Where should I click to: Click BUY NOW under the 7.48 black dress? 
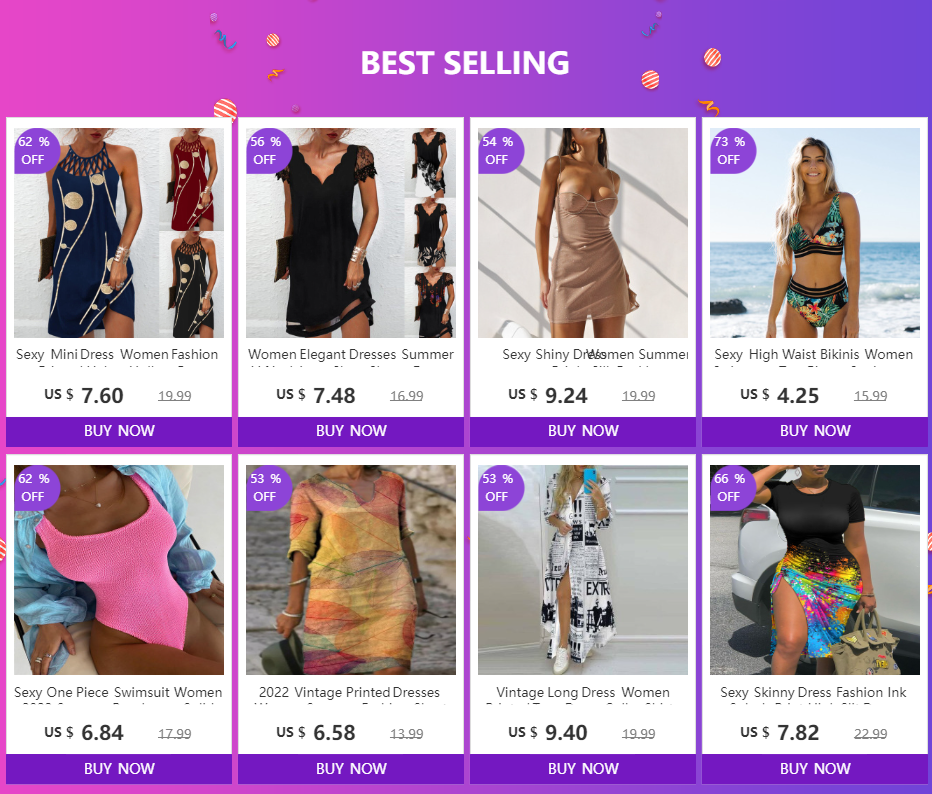(x=351, y=431)
